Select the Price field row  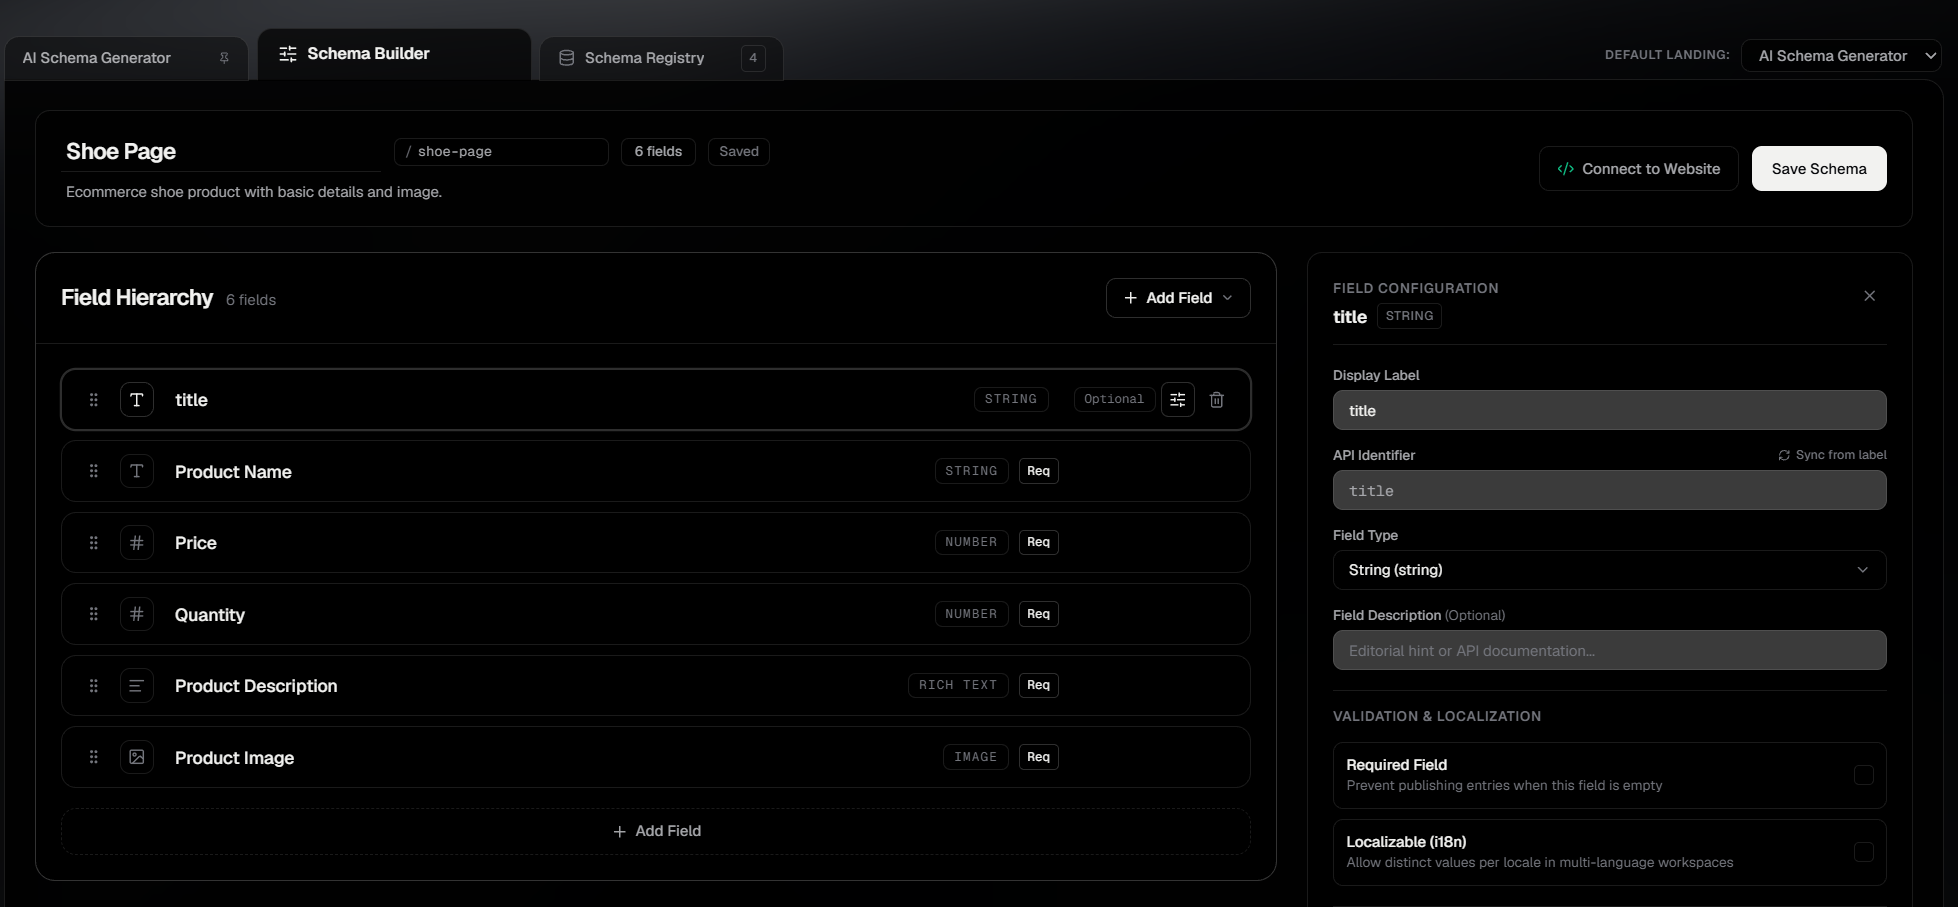[x=656, y=543]
